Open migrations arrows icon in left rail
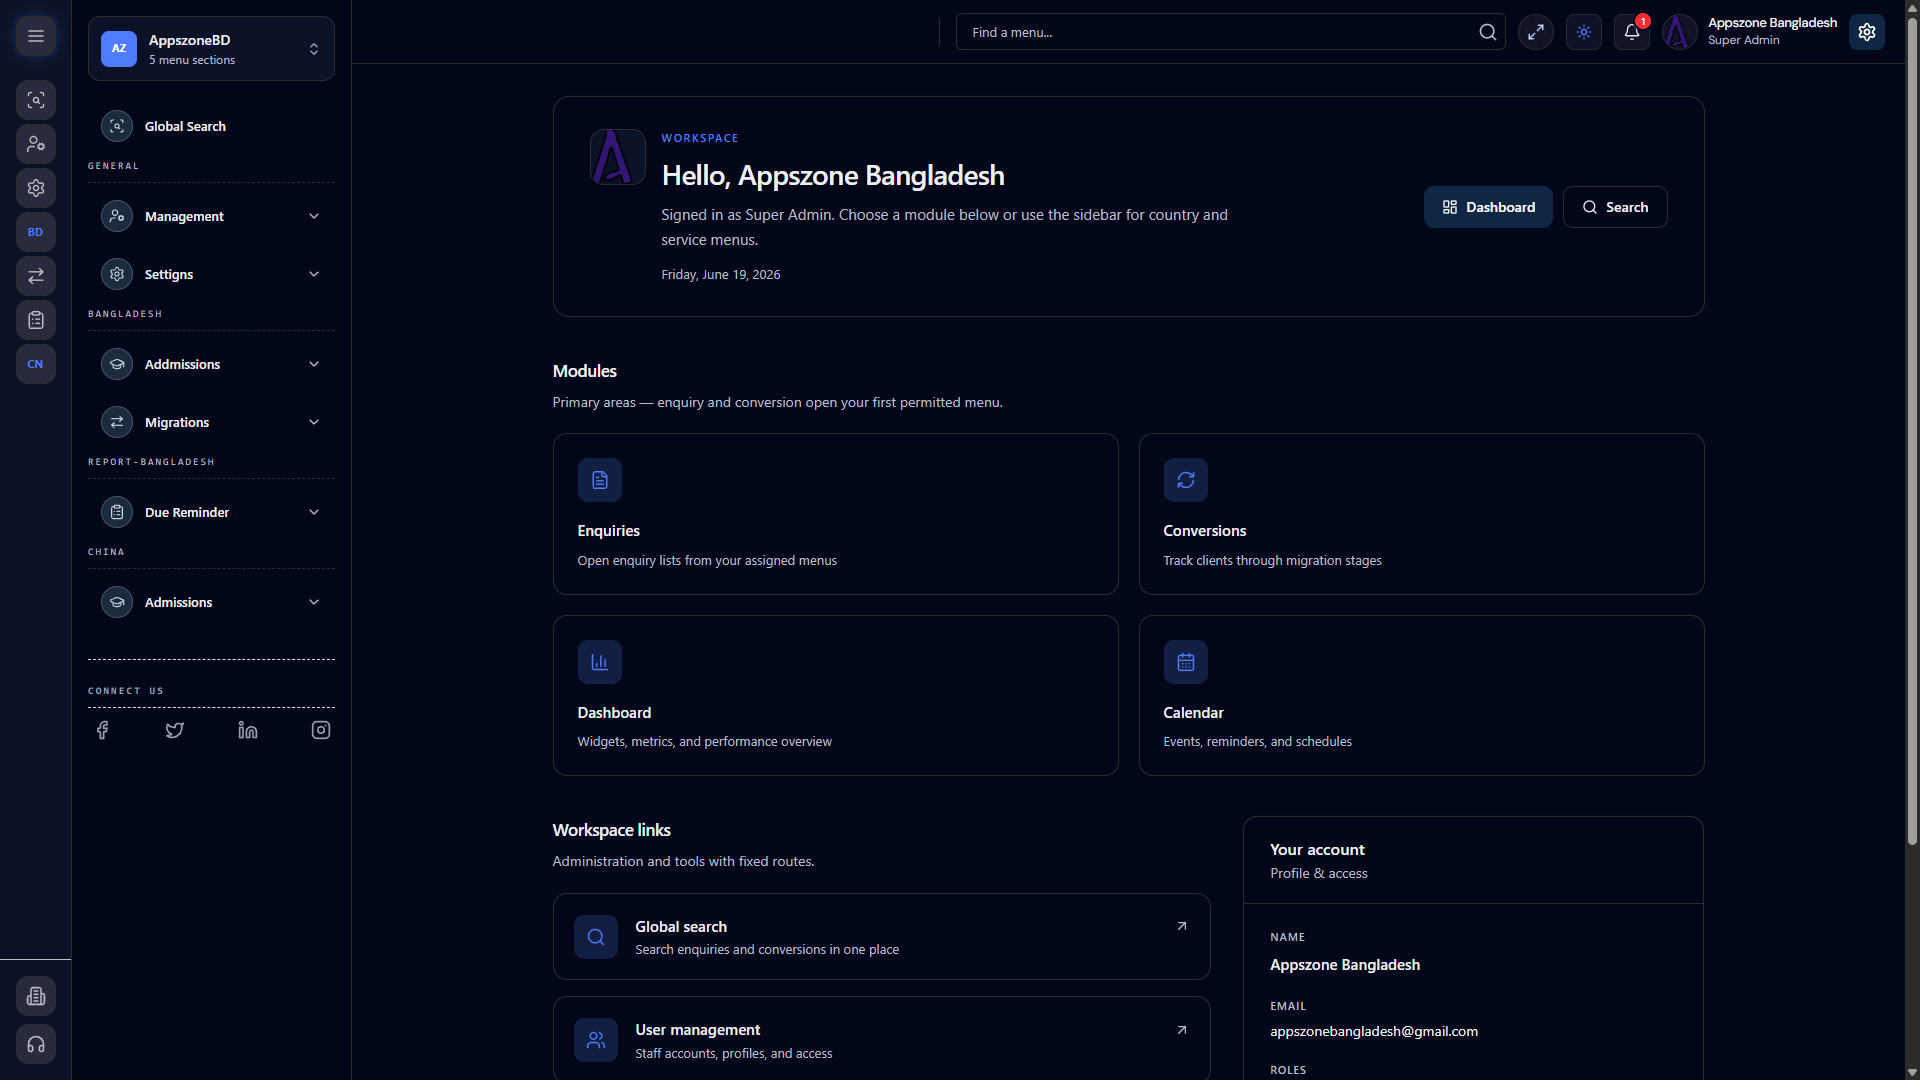Screen dimensions: 1920x1080 pyautogui.click(x=36, y=276)
